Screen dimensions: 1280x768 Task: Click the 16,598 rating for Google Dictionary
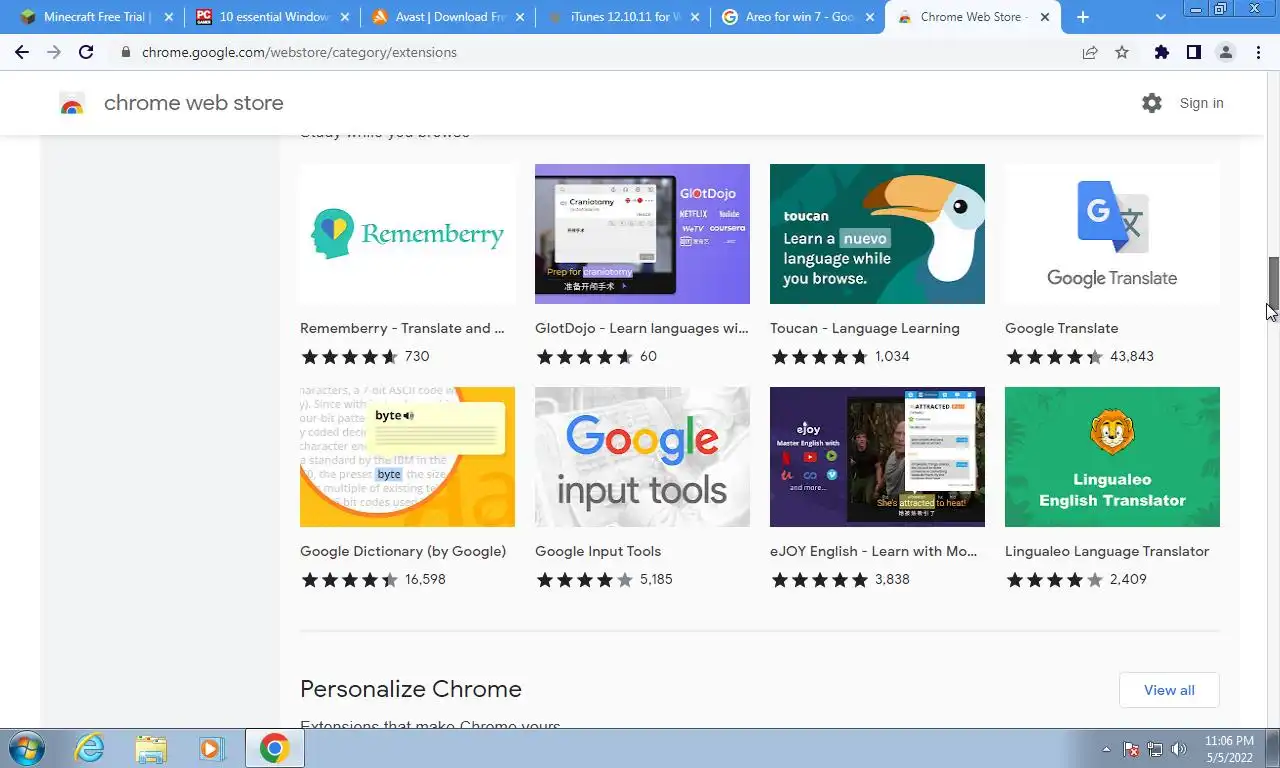[x=425, y=579]
